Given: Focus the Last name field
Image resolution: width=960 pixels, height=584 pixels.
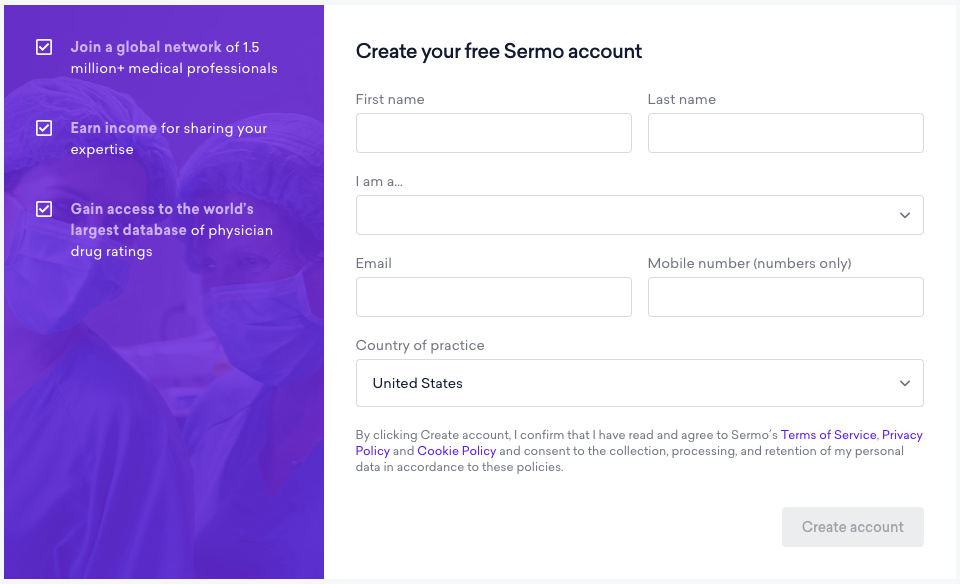Looking at the screenshot, I should coord(786,133).
